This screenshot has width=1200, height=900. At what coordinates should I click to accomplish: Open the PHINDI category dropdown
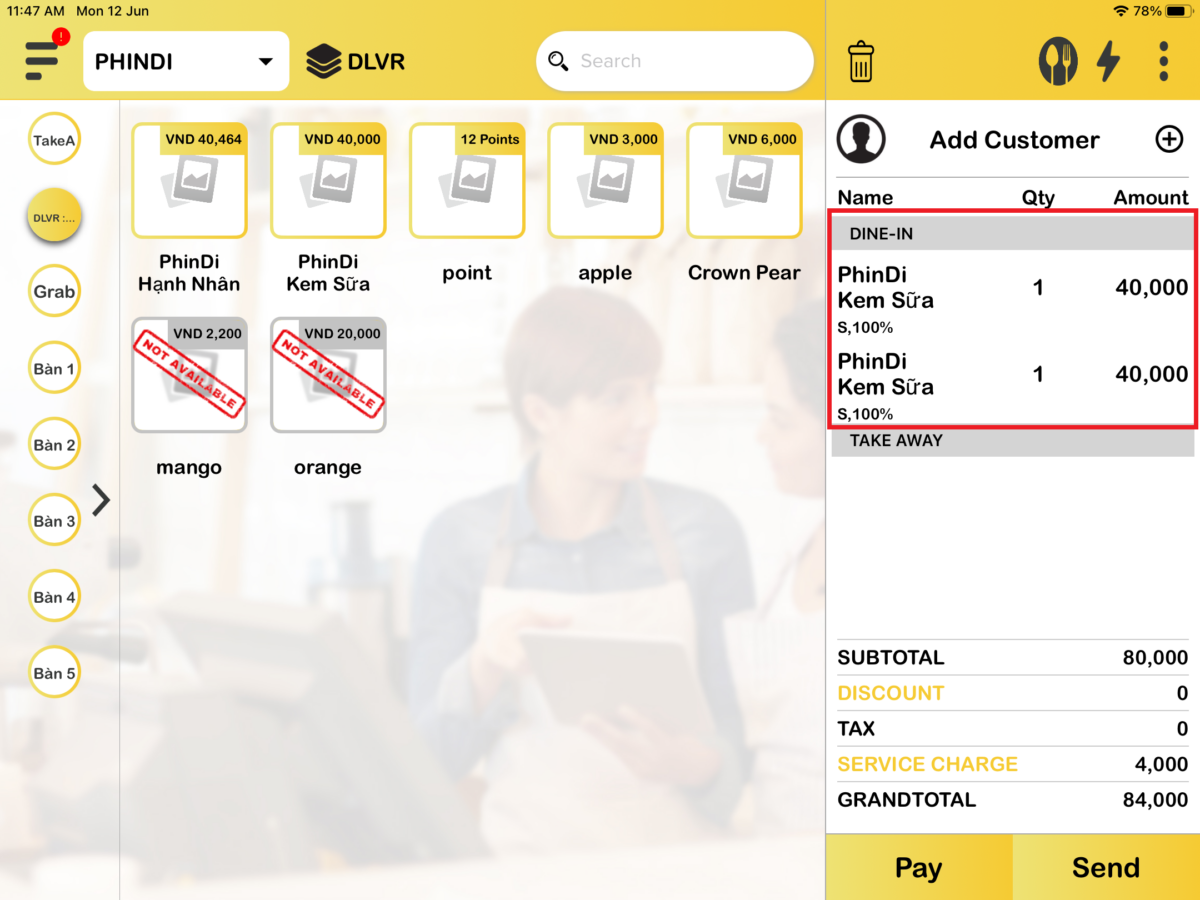185,60
